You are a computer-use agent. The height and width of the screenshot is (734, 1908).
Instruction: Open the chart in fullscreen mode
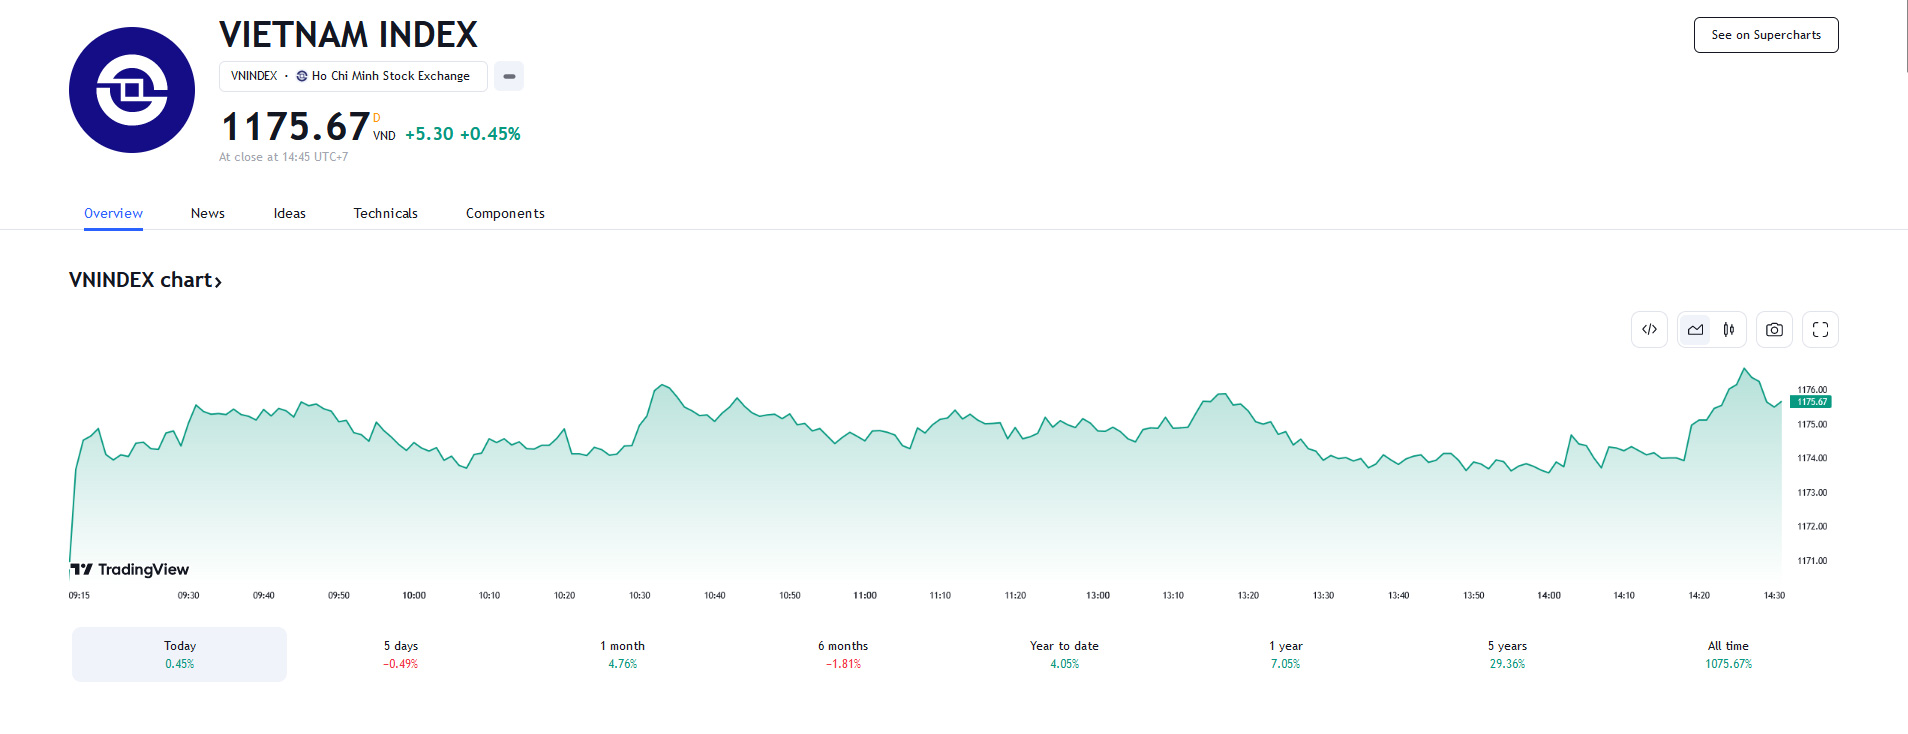[x=1820, y=330]
